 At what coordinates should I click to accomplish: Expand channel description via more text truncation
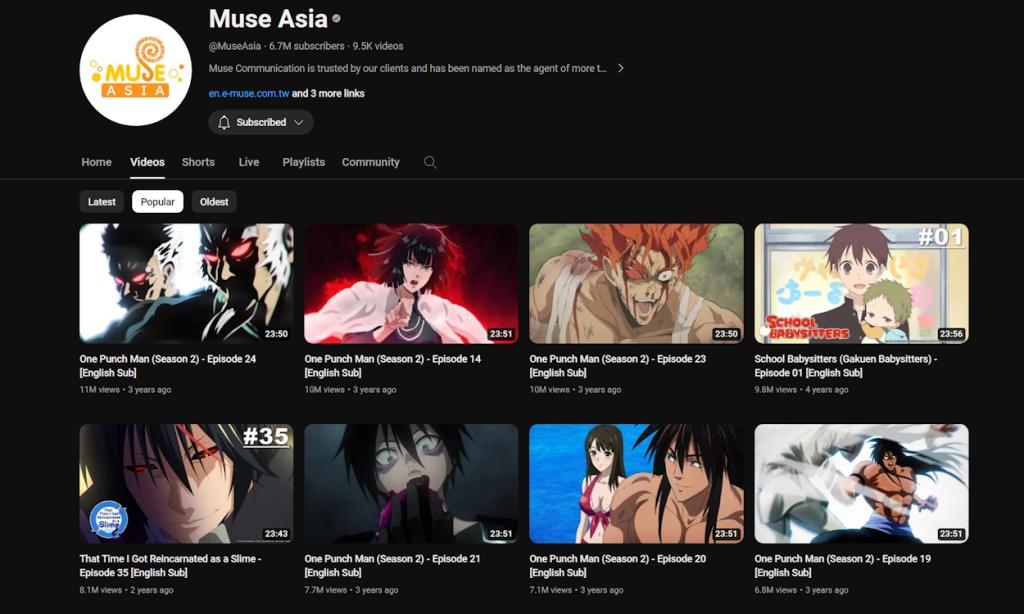[600, 69]
